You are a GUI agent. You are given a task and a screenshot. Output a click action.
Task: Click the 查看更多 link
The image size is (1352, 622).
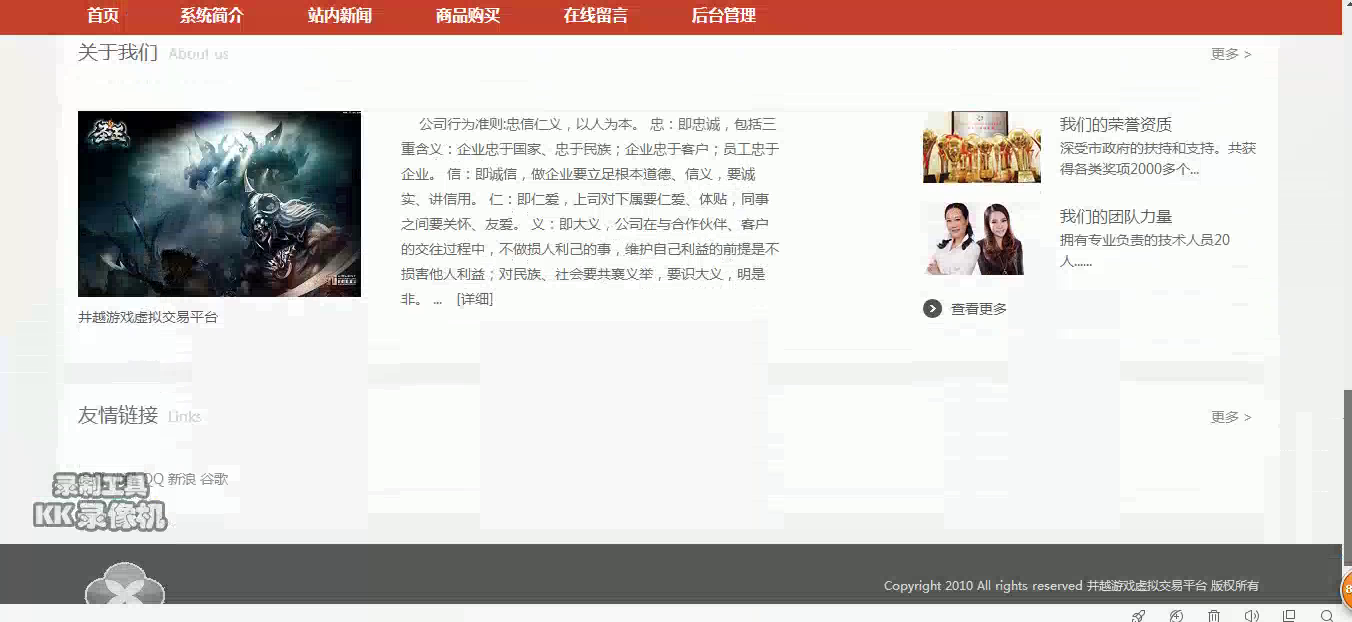pyautogui.click(x=979, y=309)
